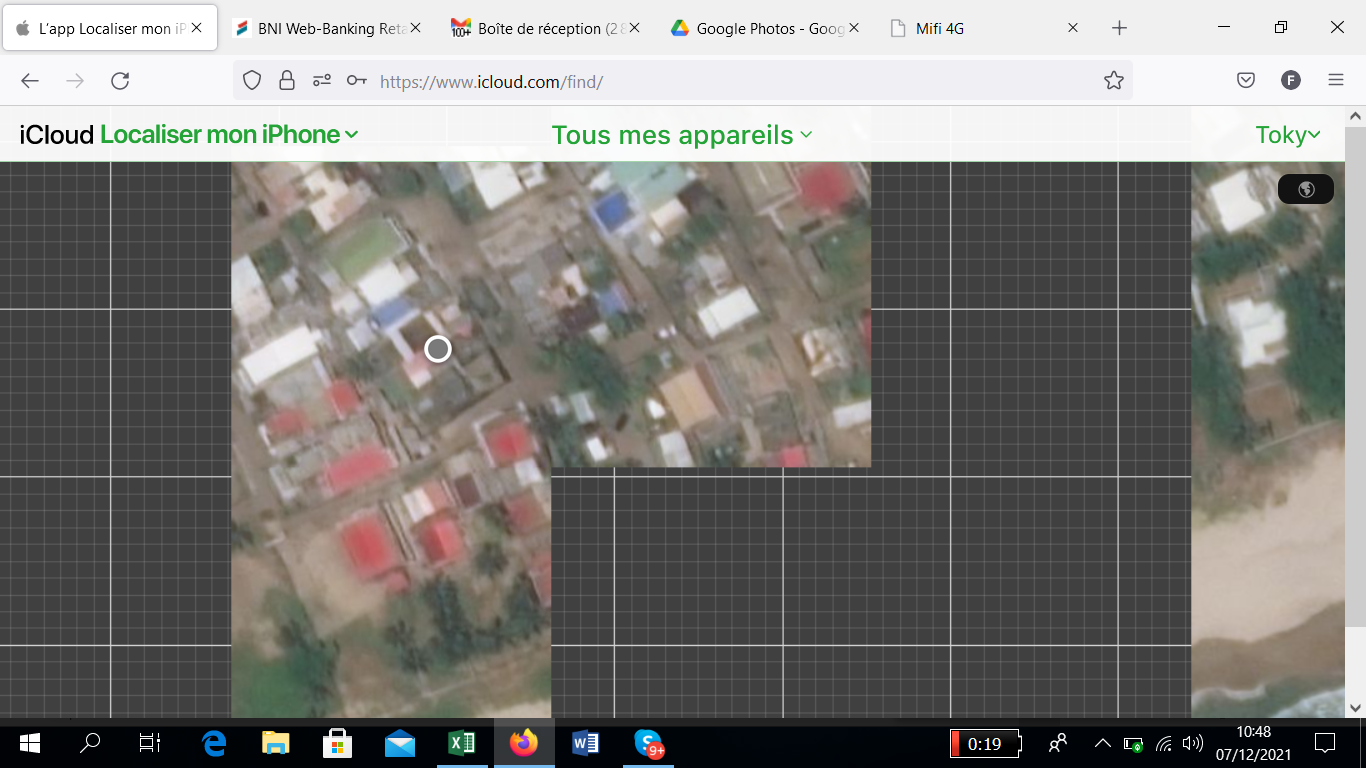Open a new browser tab
Image resolution: width=1366 pixels, height=768 pixels.
coord(1119,29)
